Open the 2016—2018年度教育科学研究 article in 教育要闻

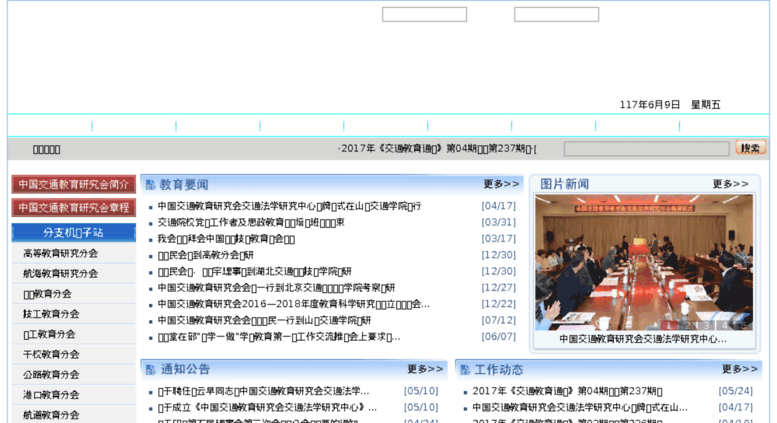(293, 304)
